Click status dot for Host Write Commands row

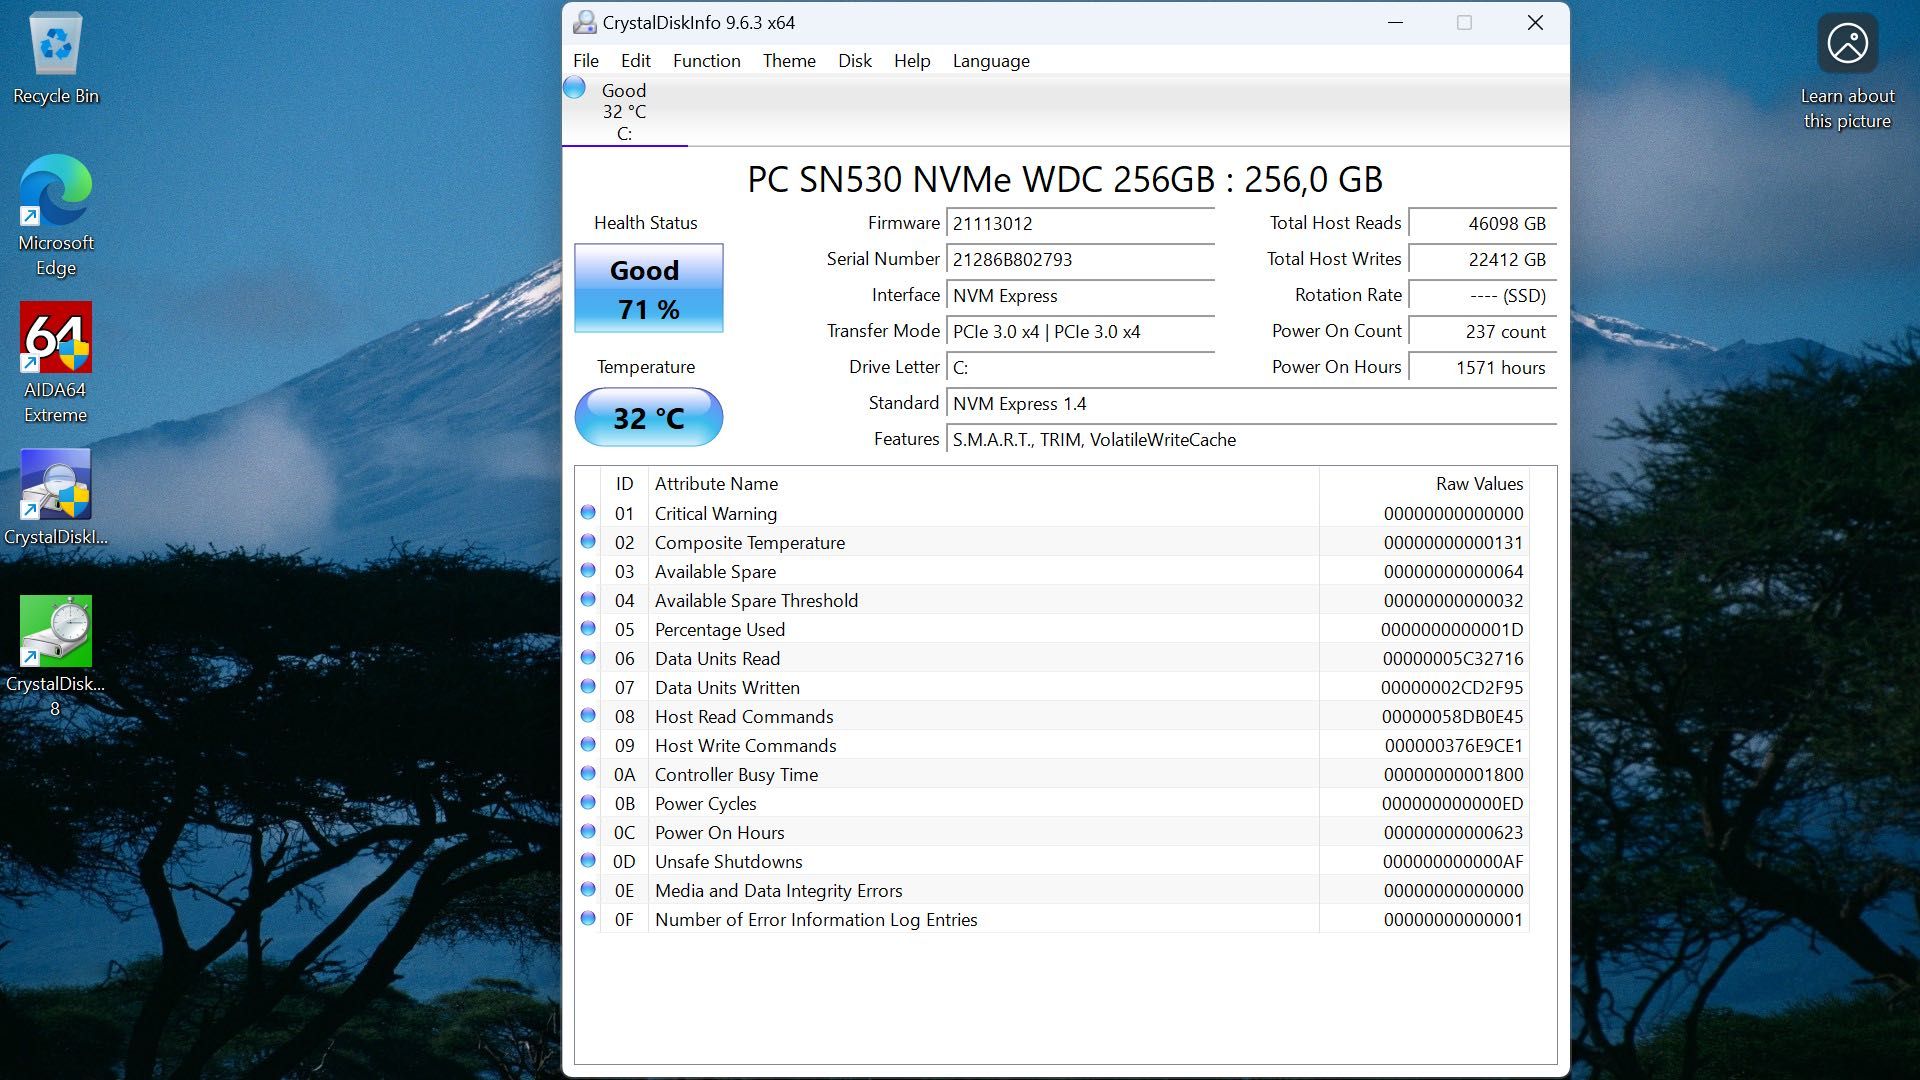[588, 745]
